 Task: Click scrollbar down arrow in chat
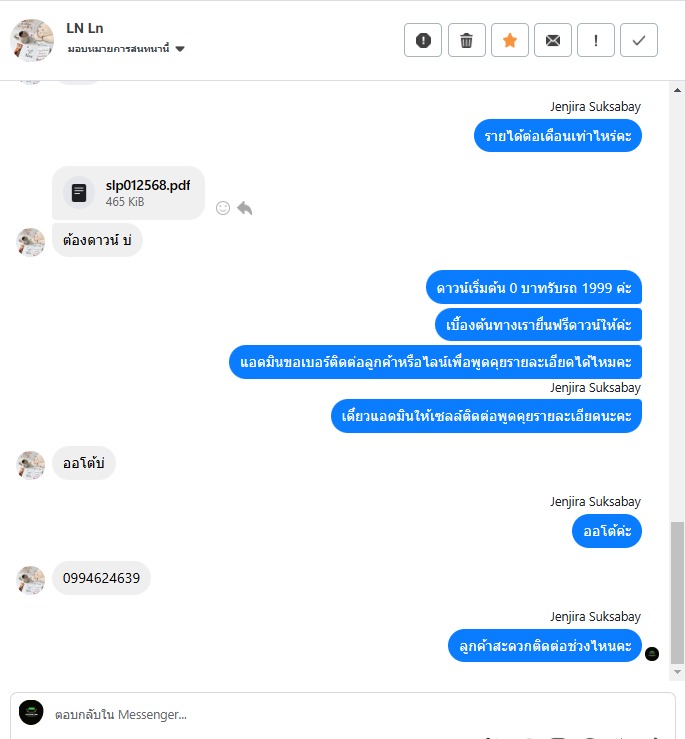tap(677, 672)
